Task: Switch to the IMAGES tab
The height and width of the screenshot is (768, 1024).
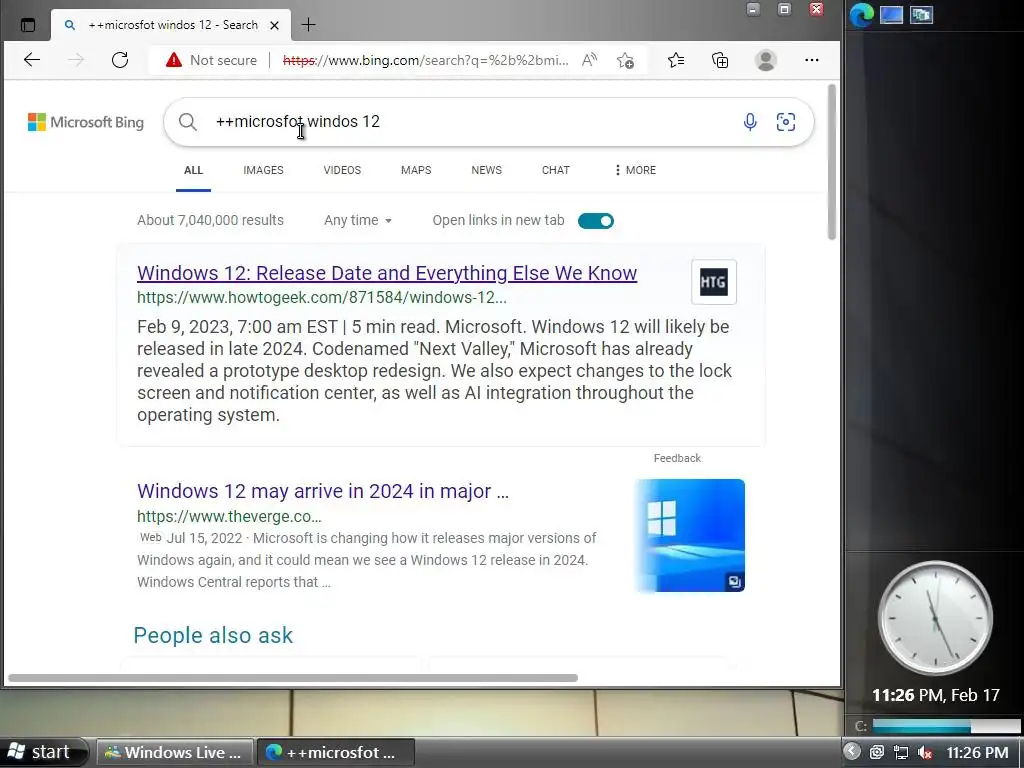Action: [x=263, y=170]
